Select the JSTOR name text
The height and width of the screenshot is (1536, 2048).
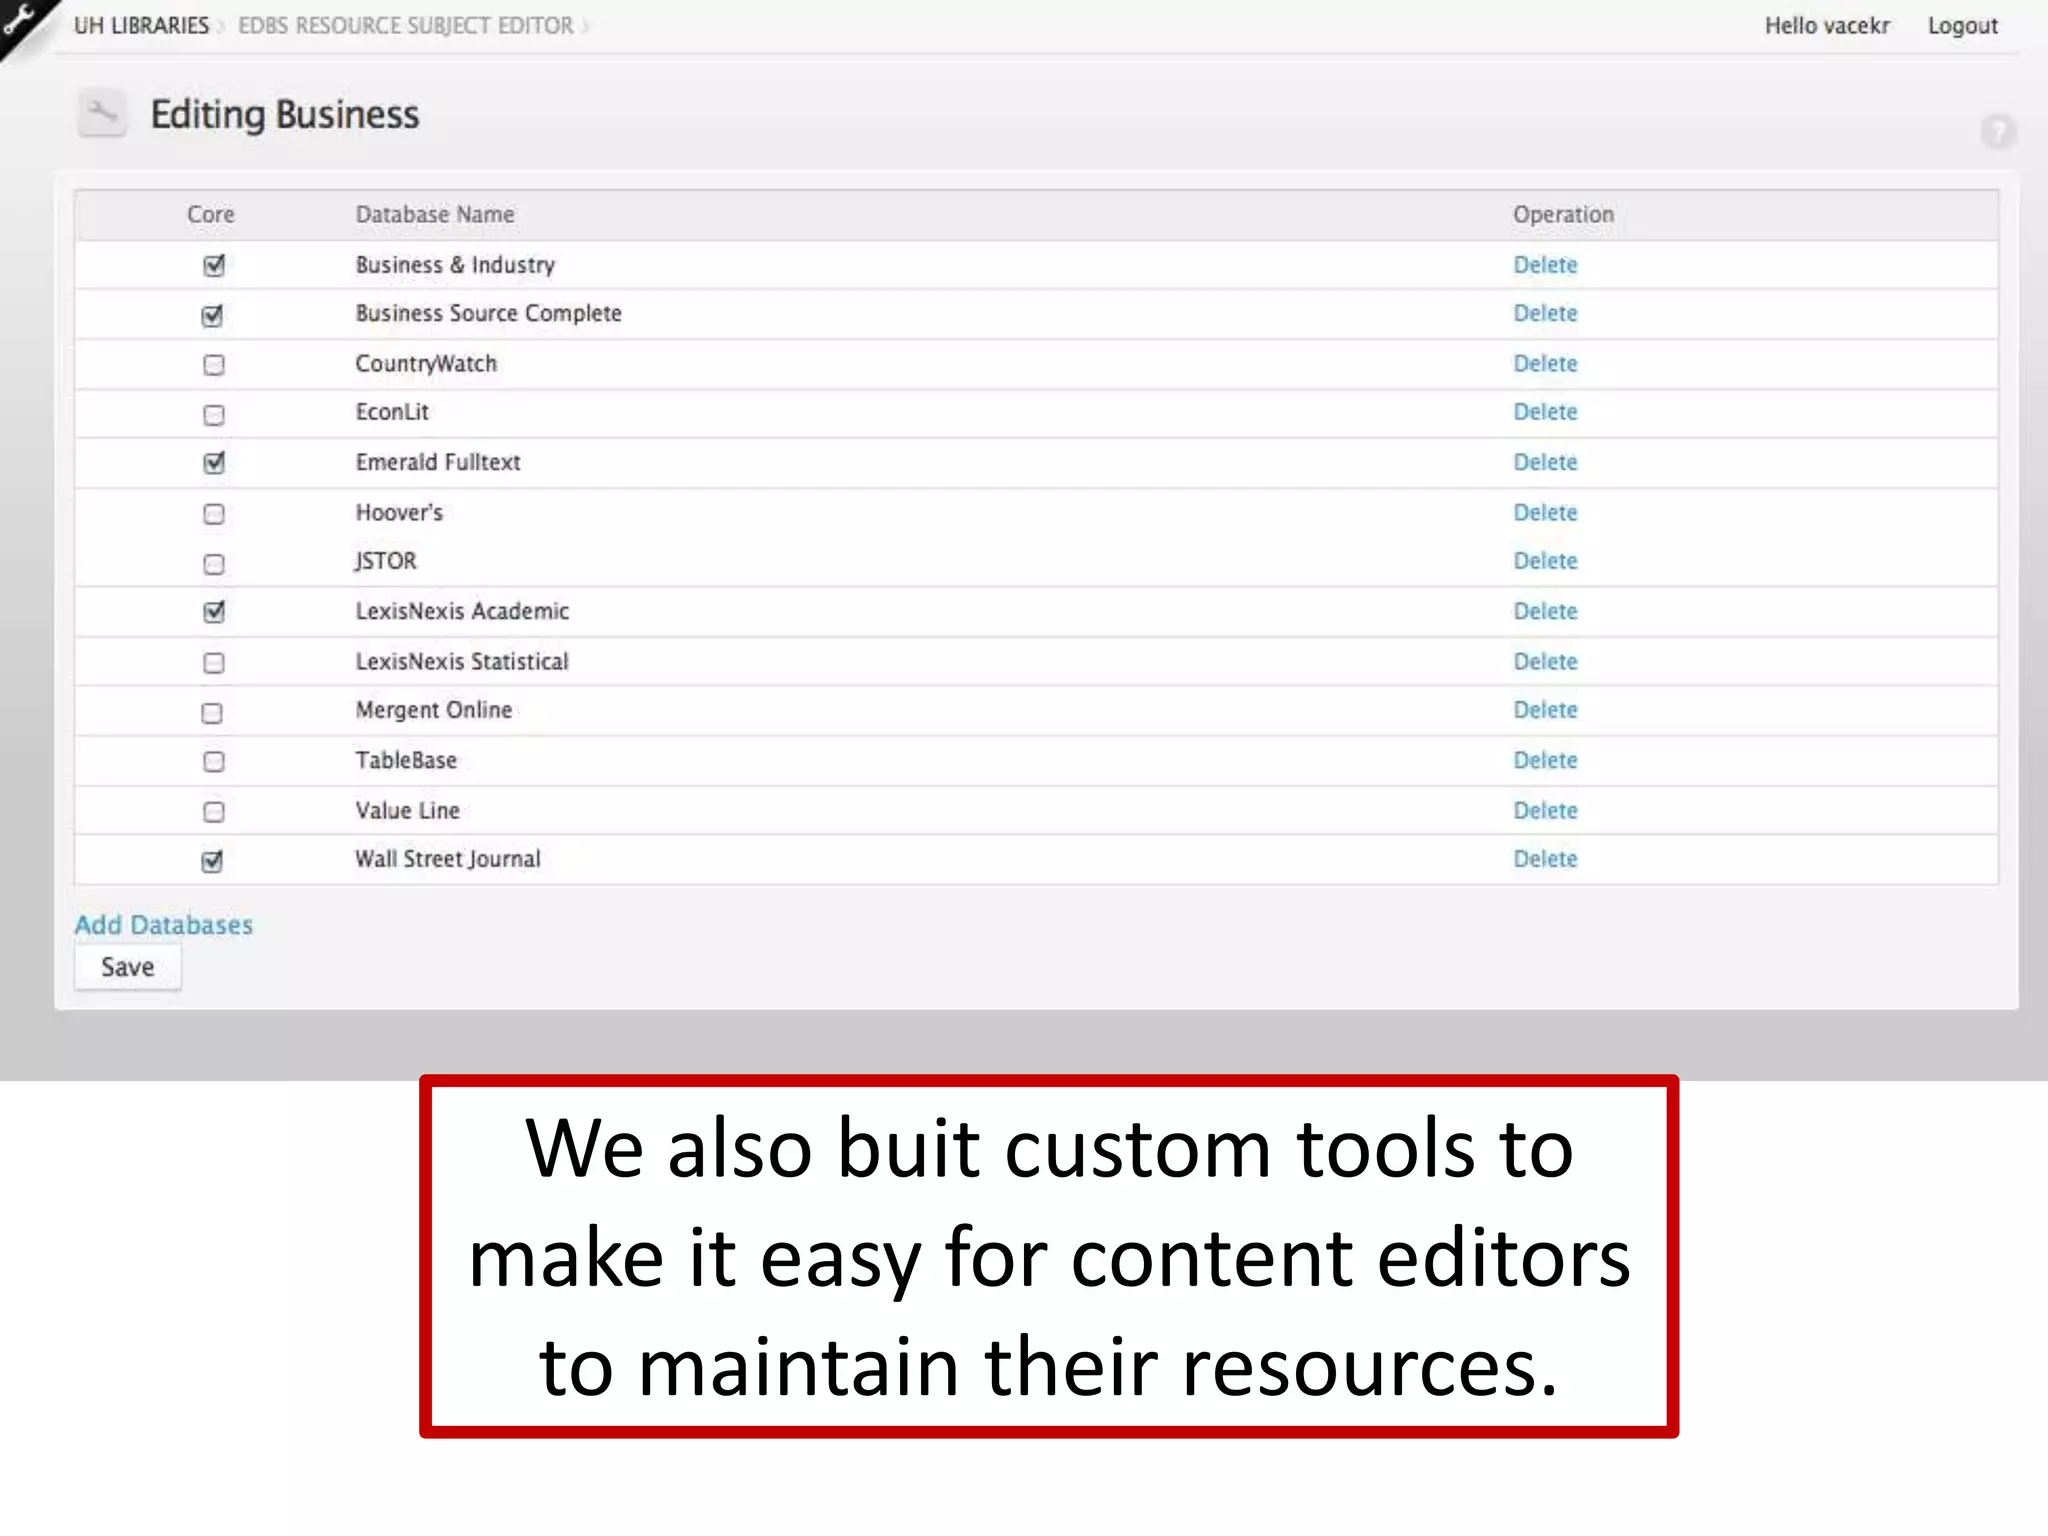point(385,561)
